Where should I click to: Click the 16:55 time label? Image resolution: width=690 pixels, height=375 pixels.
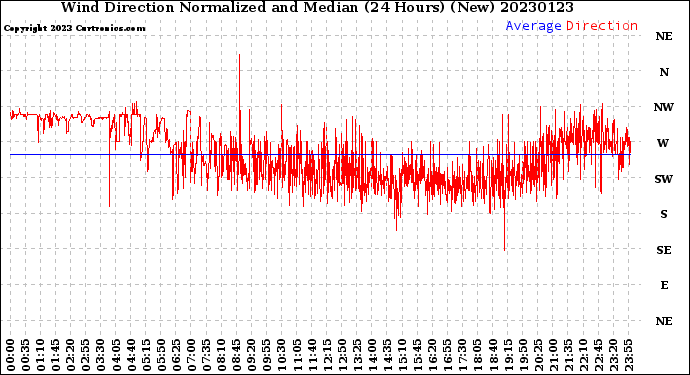point(448,356)
